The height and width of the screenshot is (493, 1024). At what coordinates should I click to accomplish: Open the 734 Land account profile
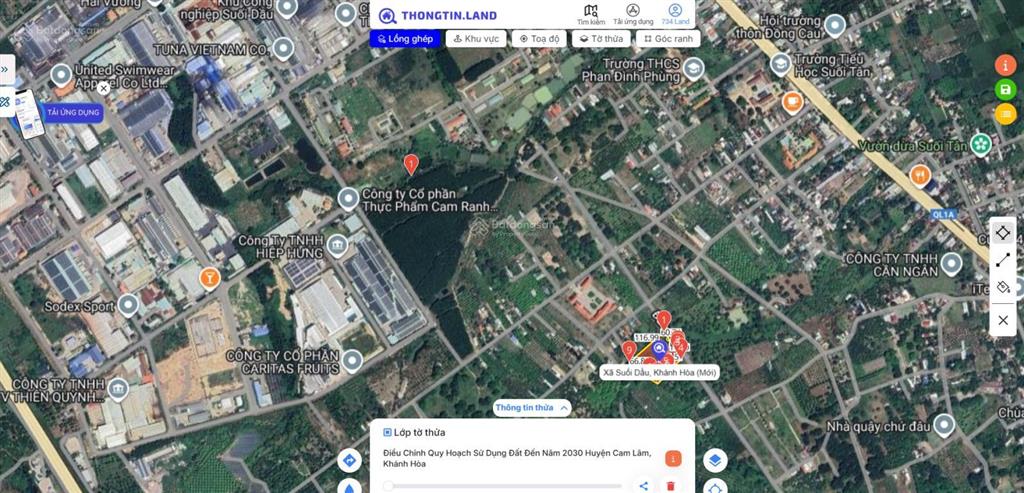point(675,14)
